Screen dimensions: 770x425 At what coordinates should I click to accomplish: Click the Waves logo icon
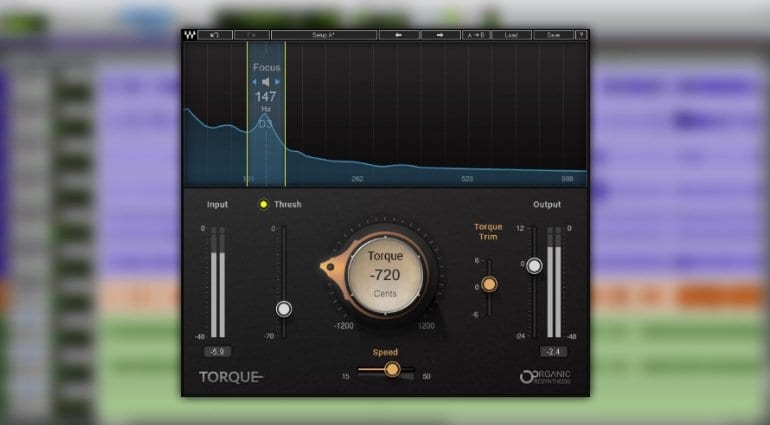point(189,35)
